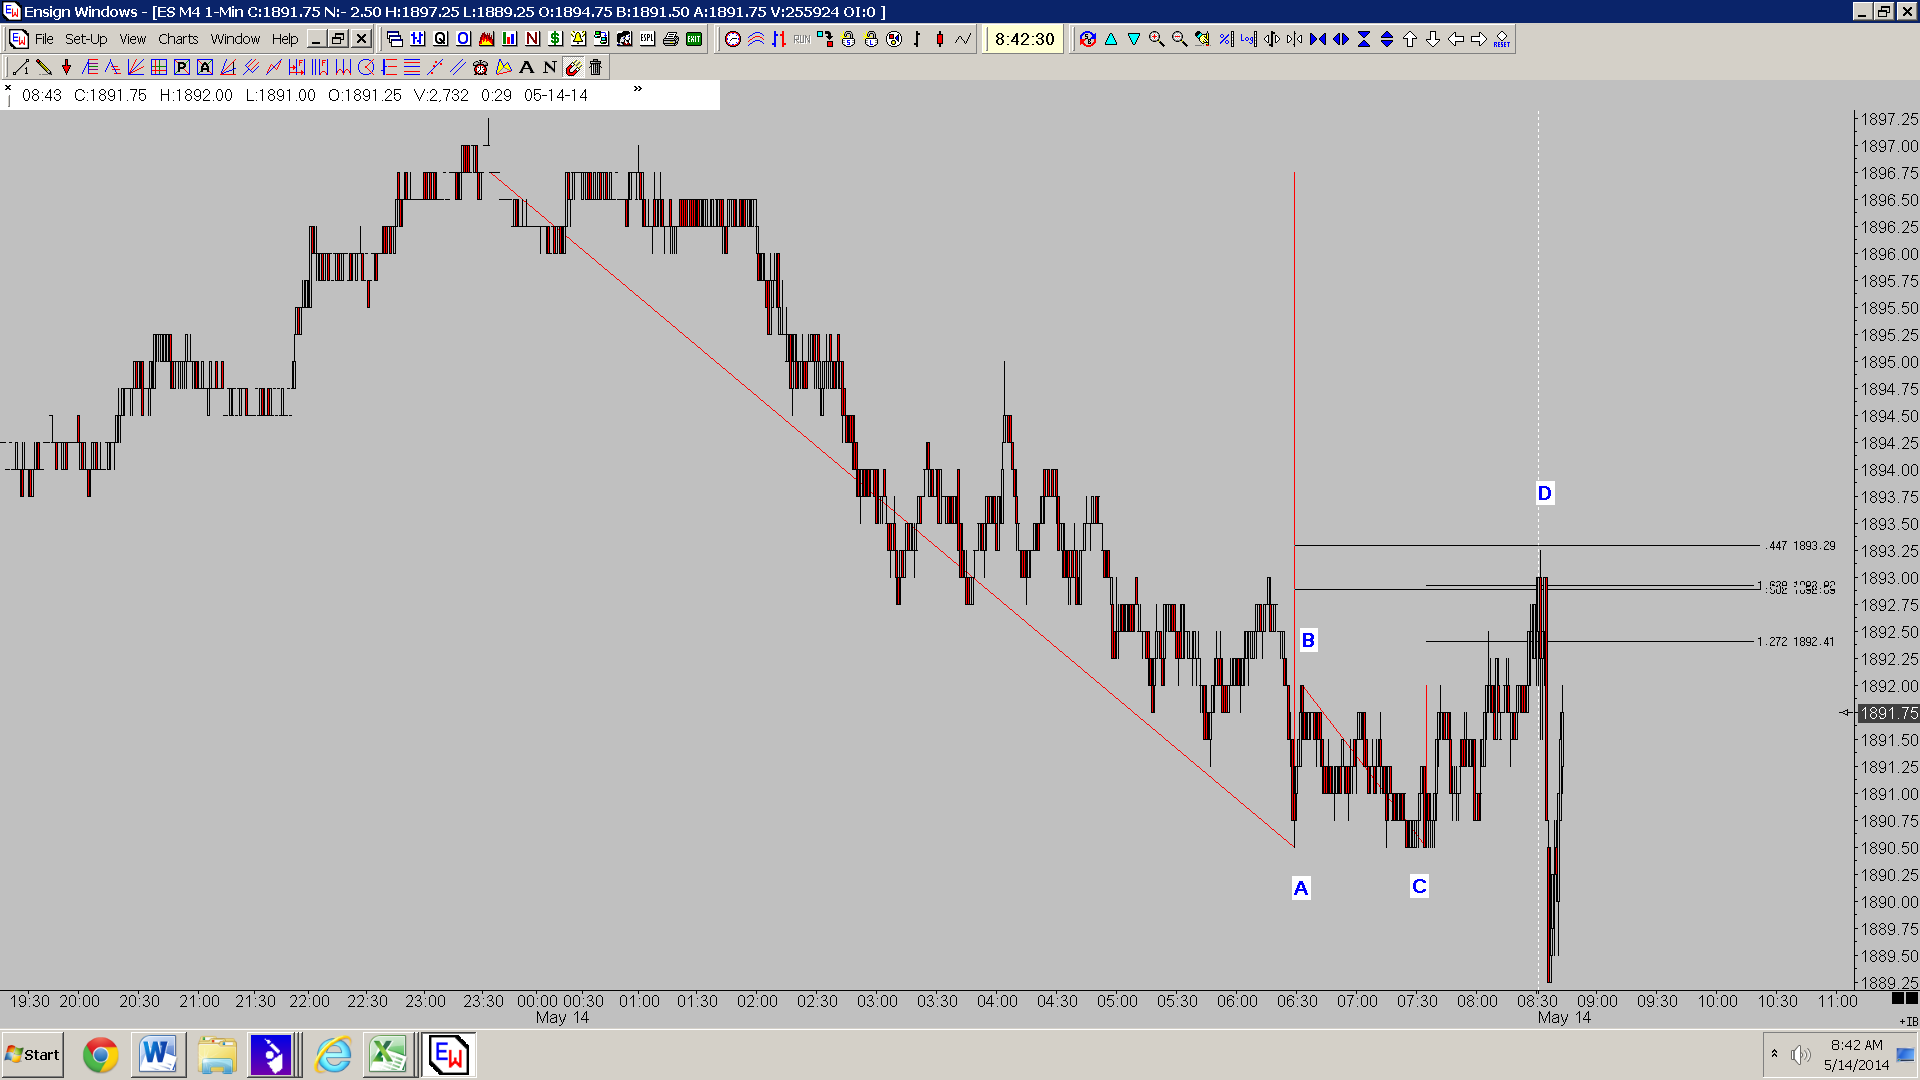
Task: Select the pencil draw tool
Action: coord(43,67)
